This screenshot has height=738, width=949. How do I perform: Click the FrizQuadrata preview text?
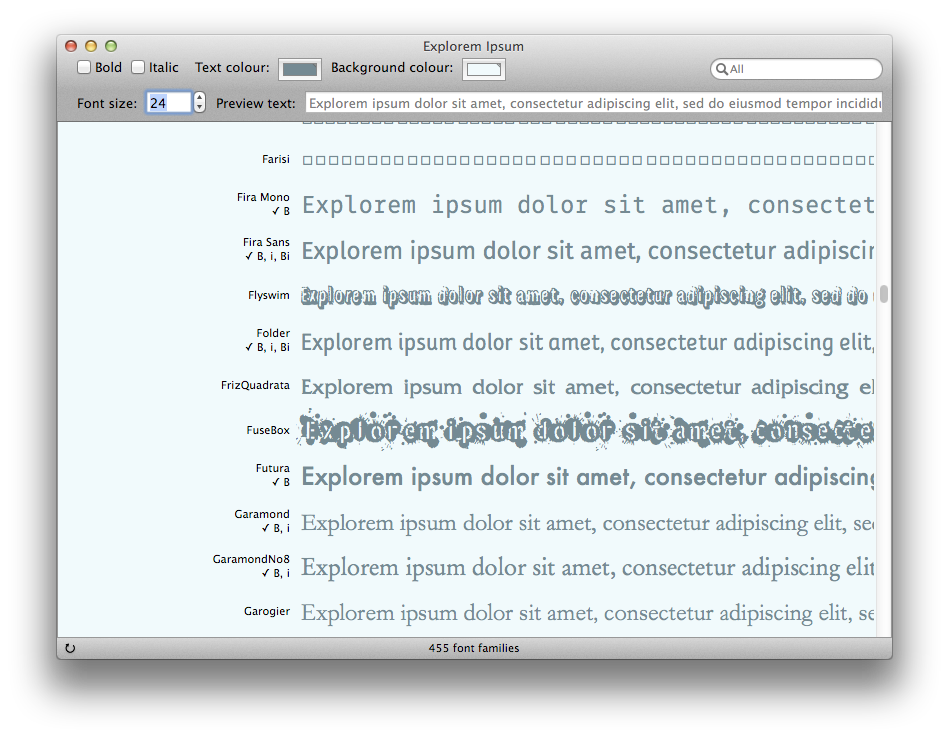(x=588, y=387)
